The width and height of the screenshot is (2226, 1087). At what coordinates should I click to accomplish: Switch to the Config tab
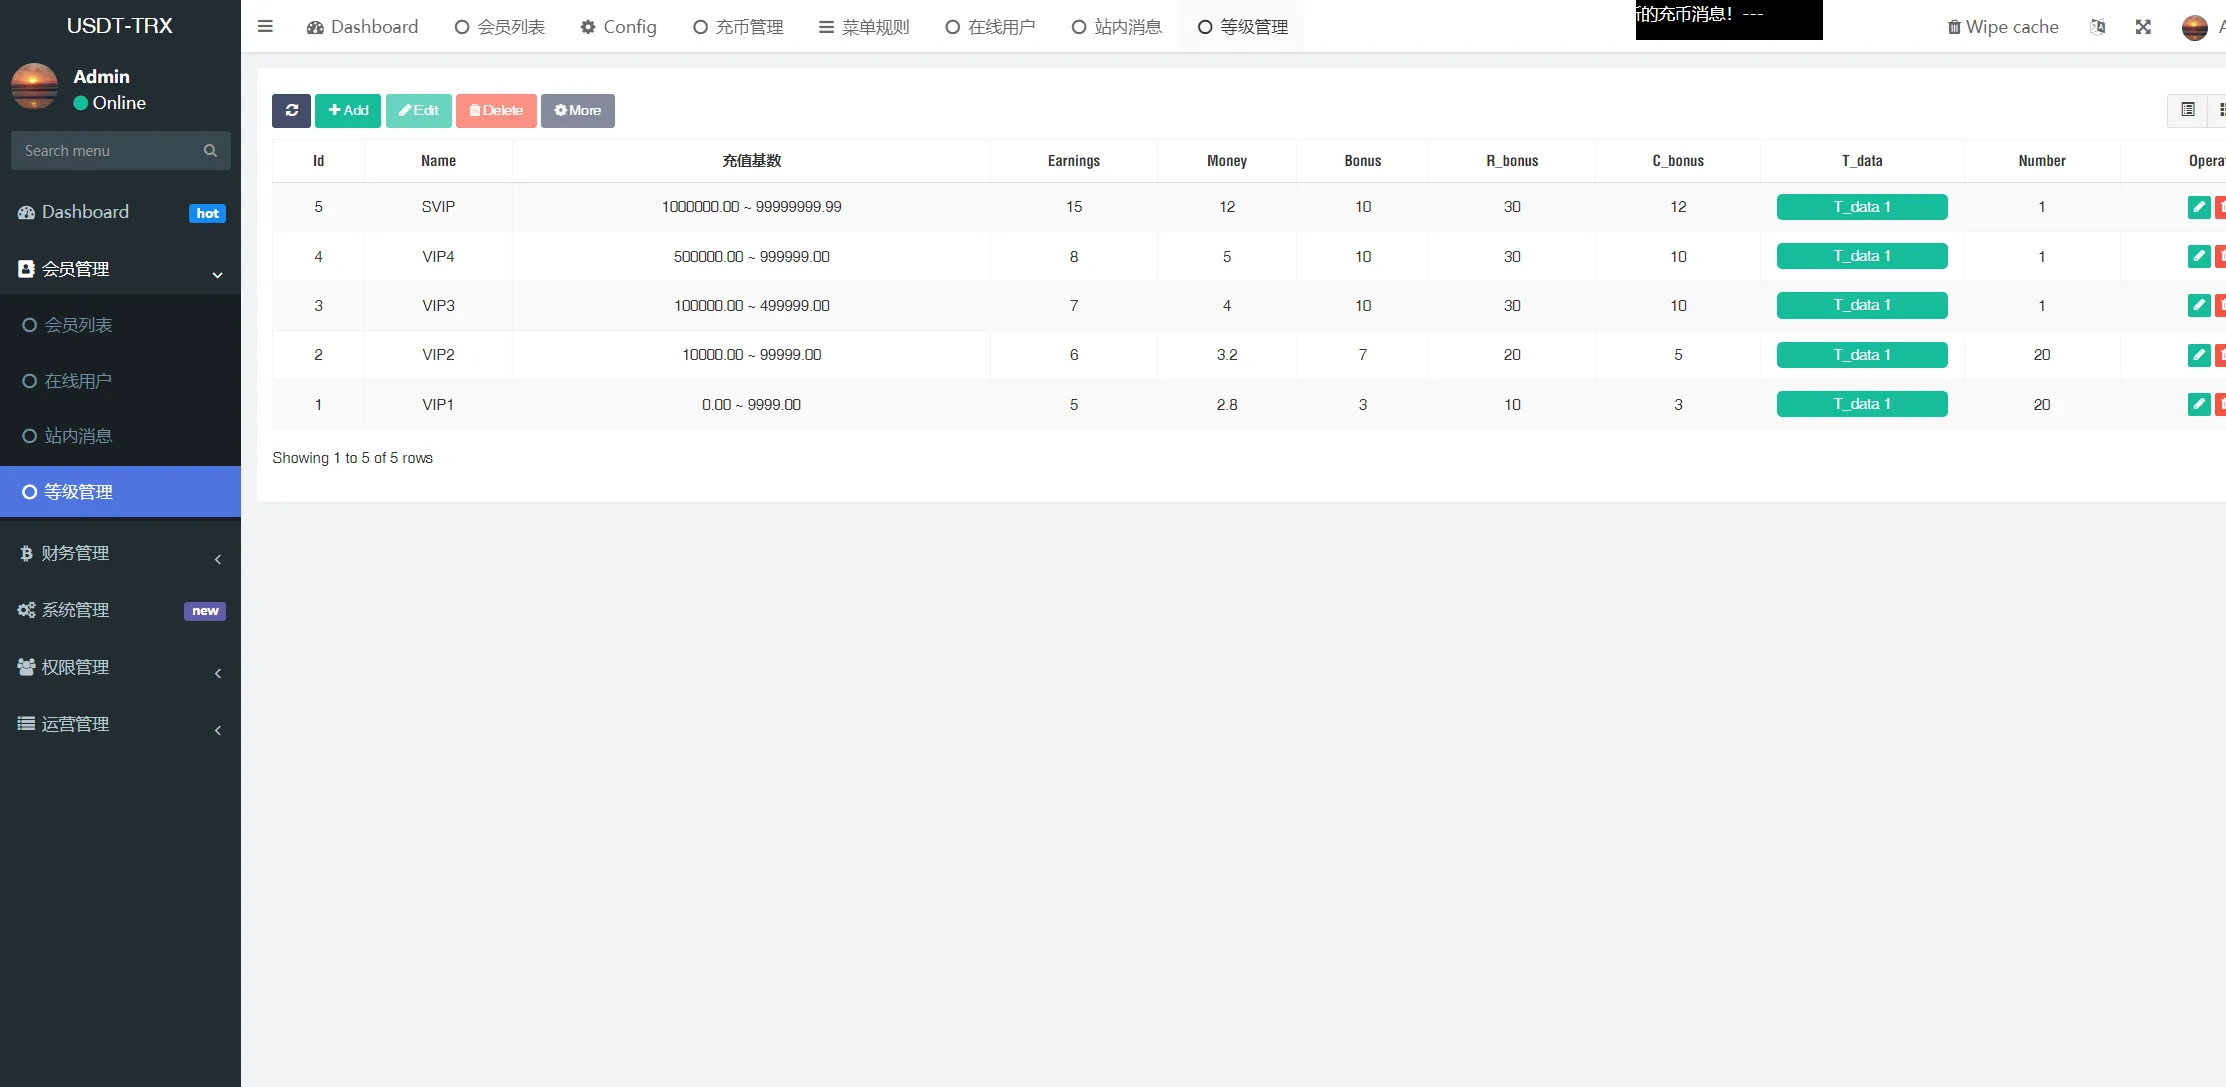pyautogui.click(x=619, y=27)
